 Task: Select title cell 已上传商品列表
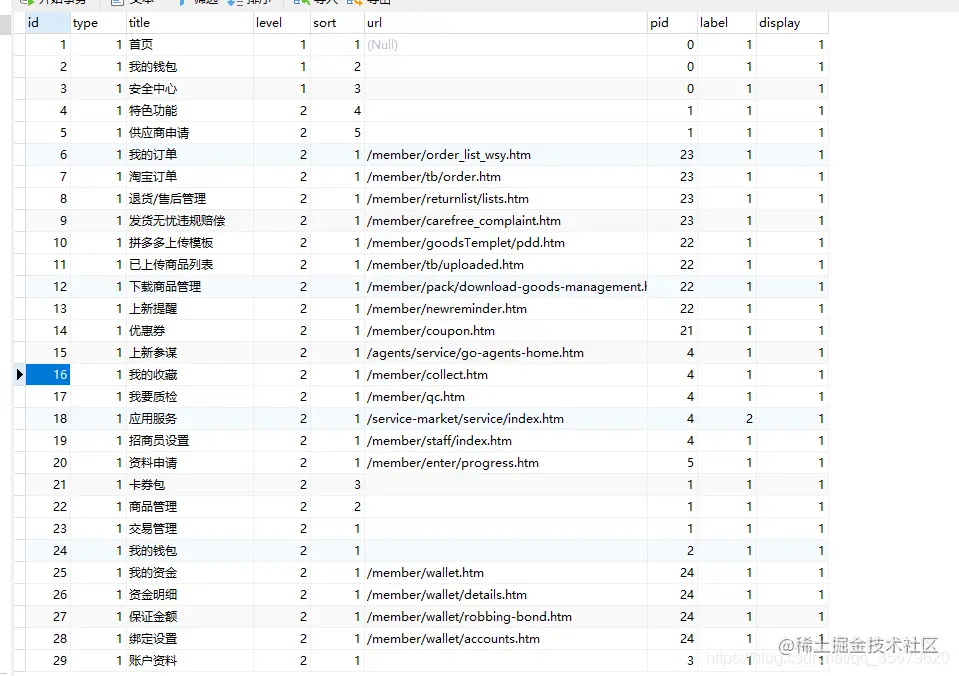190,265
